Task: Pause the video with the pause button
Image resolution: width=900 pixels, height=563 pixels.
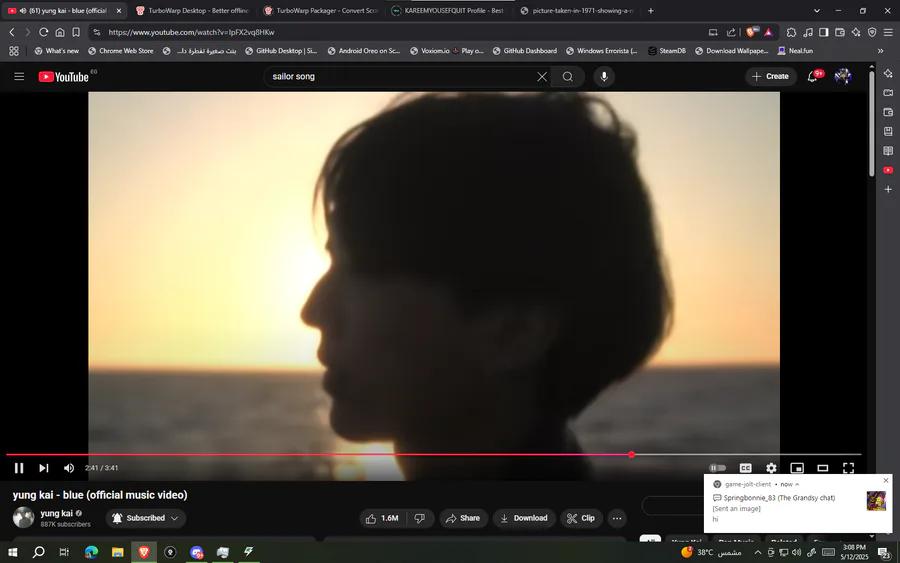Action: click(x=19, y=468)
